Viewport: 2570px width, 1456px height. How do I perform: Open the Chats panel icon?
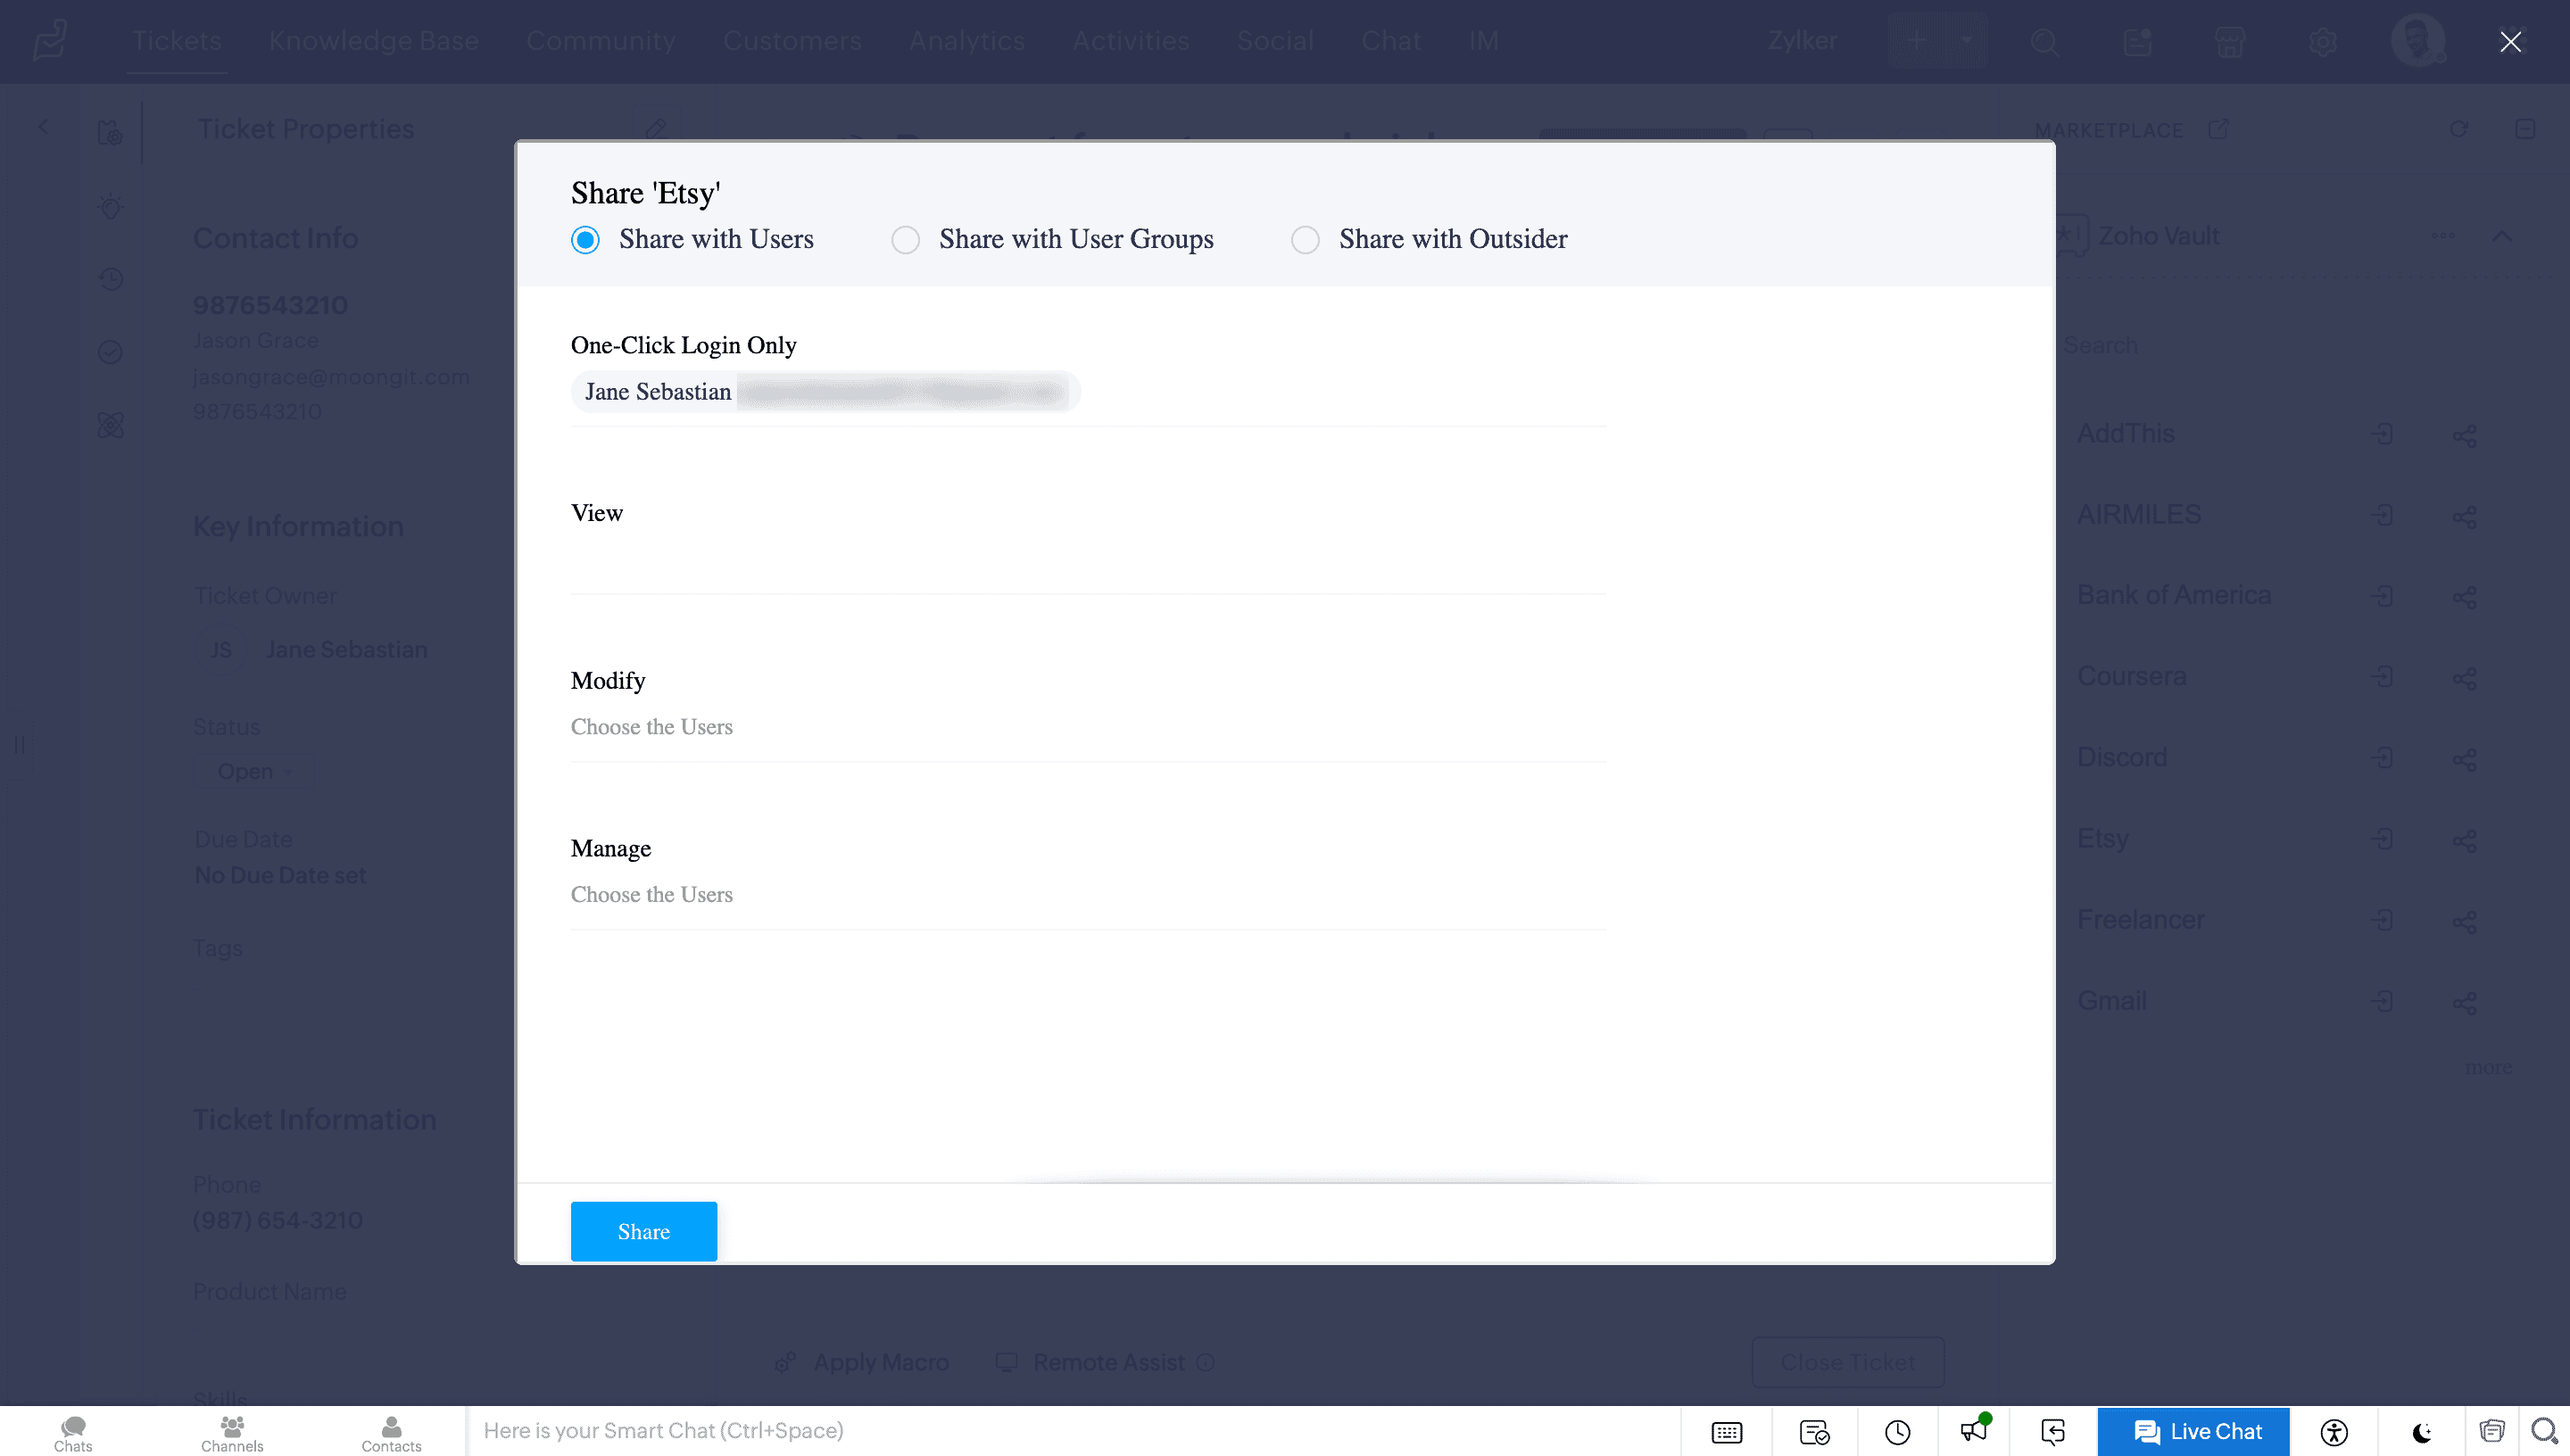click(x=73, y=1433)
